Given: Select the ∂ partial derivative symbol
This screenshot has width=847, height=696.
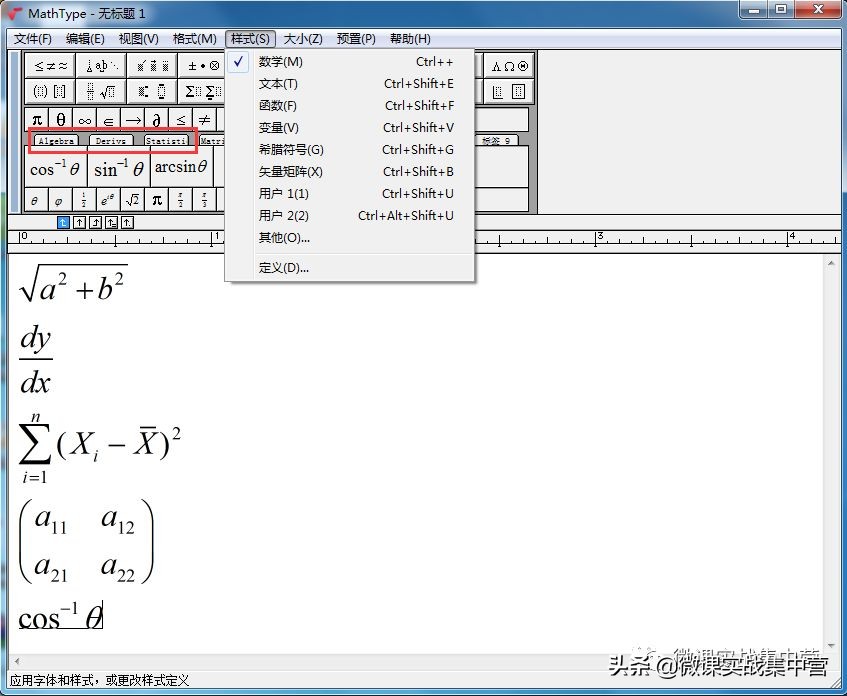Looking at the screenshot, I should [157, 118].
